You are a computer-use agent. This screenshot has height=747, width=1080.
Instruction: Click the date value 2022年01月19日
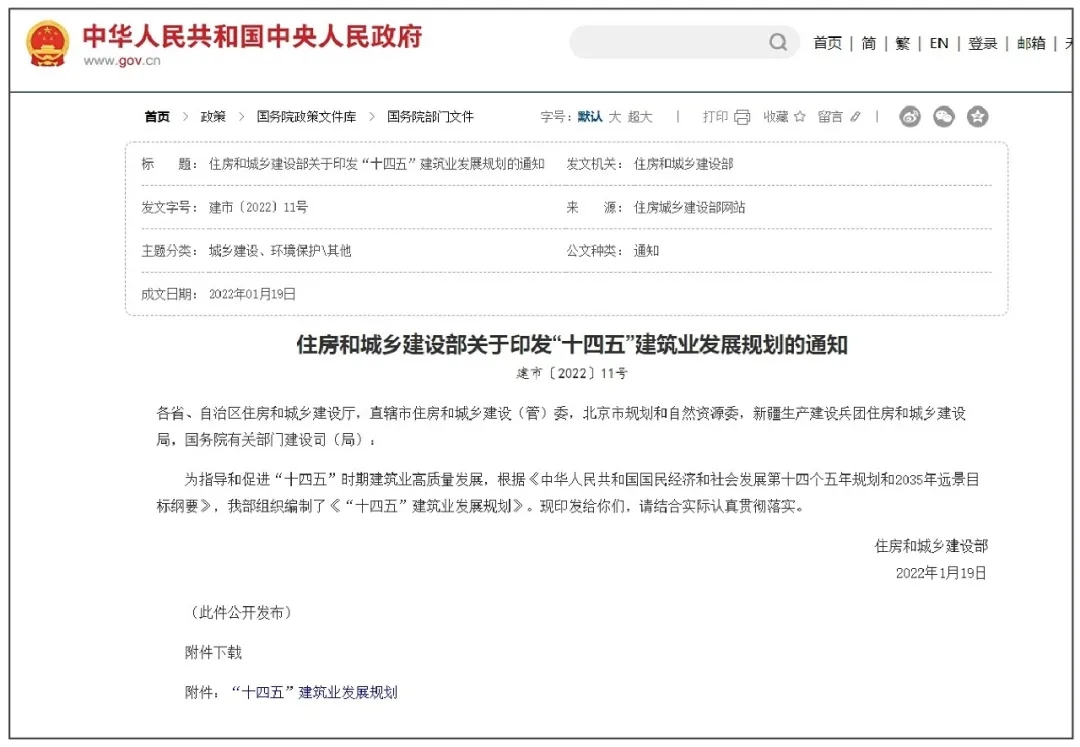252,294
